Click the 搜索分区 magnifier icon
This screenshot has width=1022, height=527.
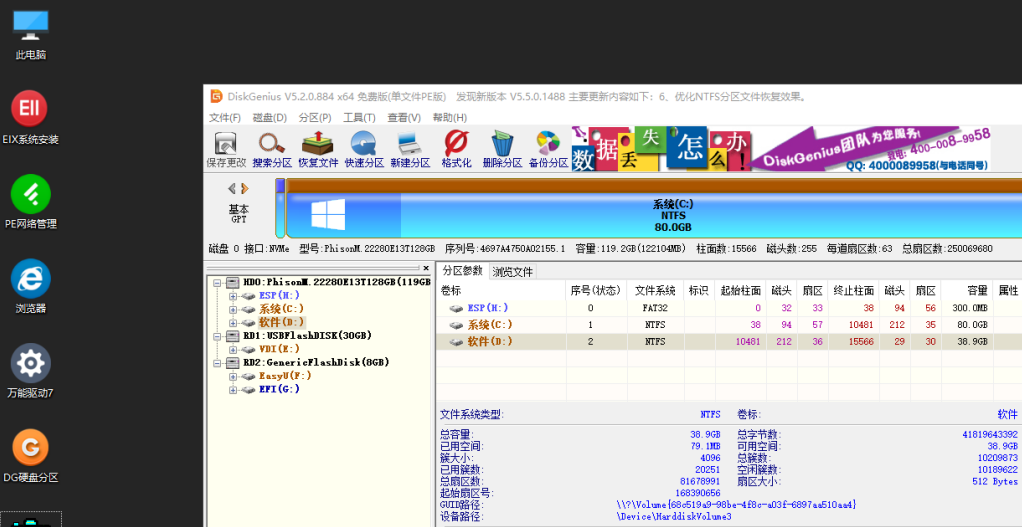[272, 149]
